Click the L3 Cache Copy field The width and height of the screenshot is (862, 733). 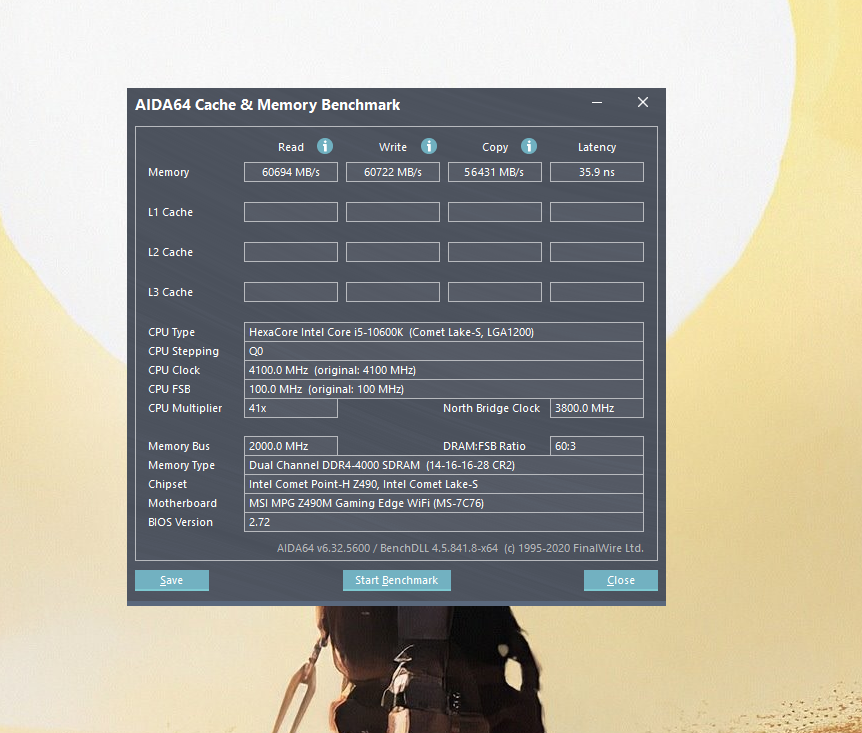[495, 292]
